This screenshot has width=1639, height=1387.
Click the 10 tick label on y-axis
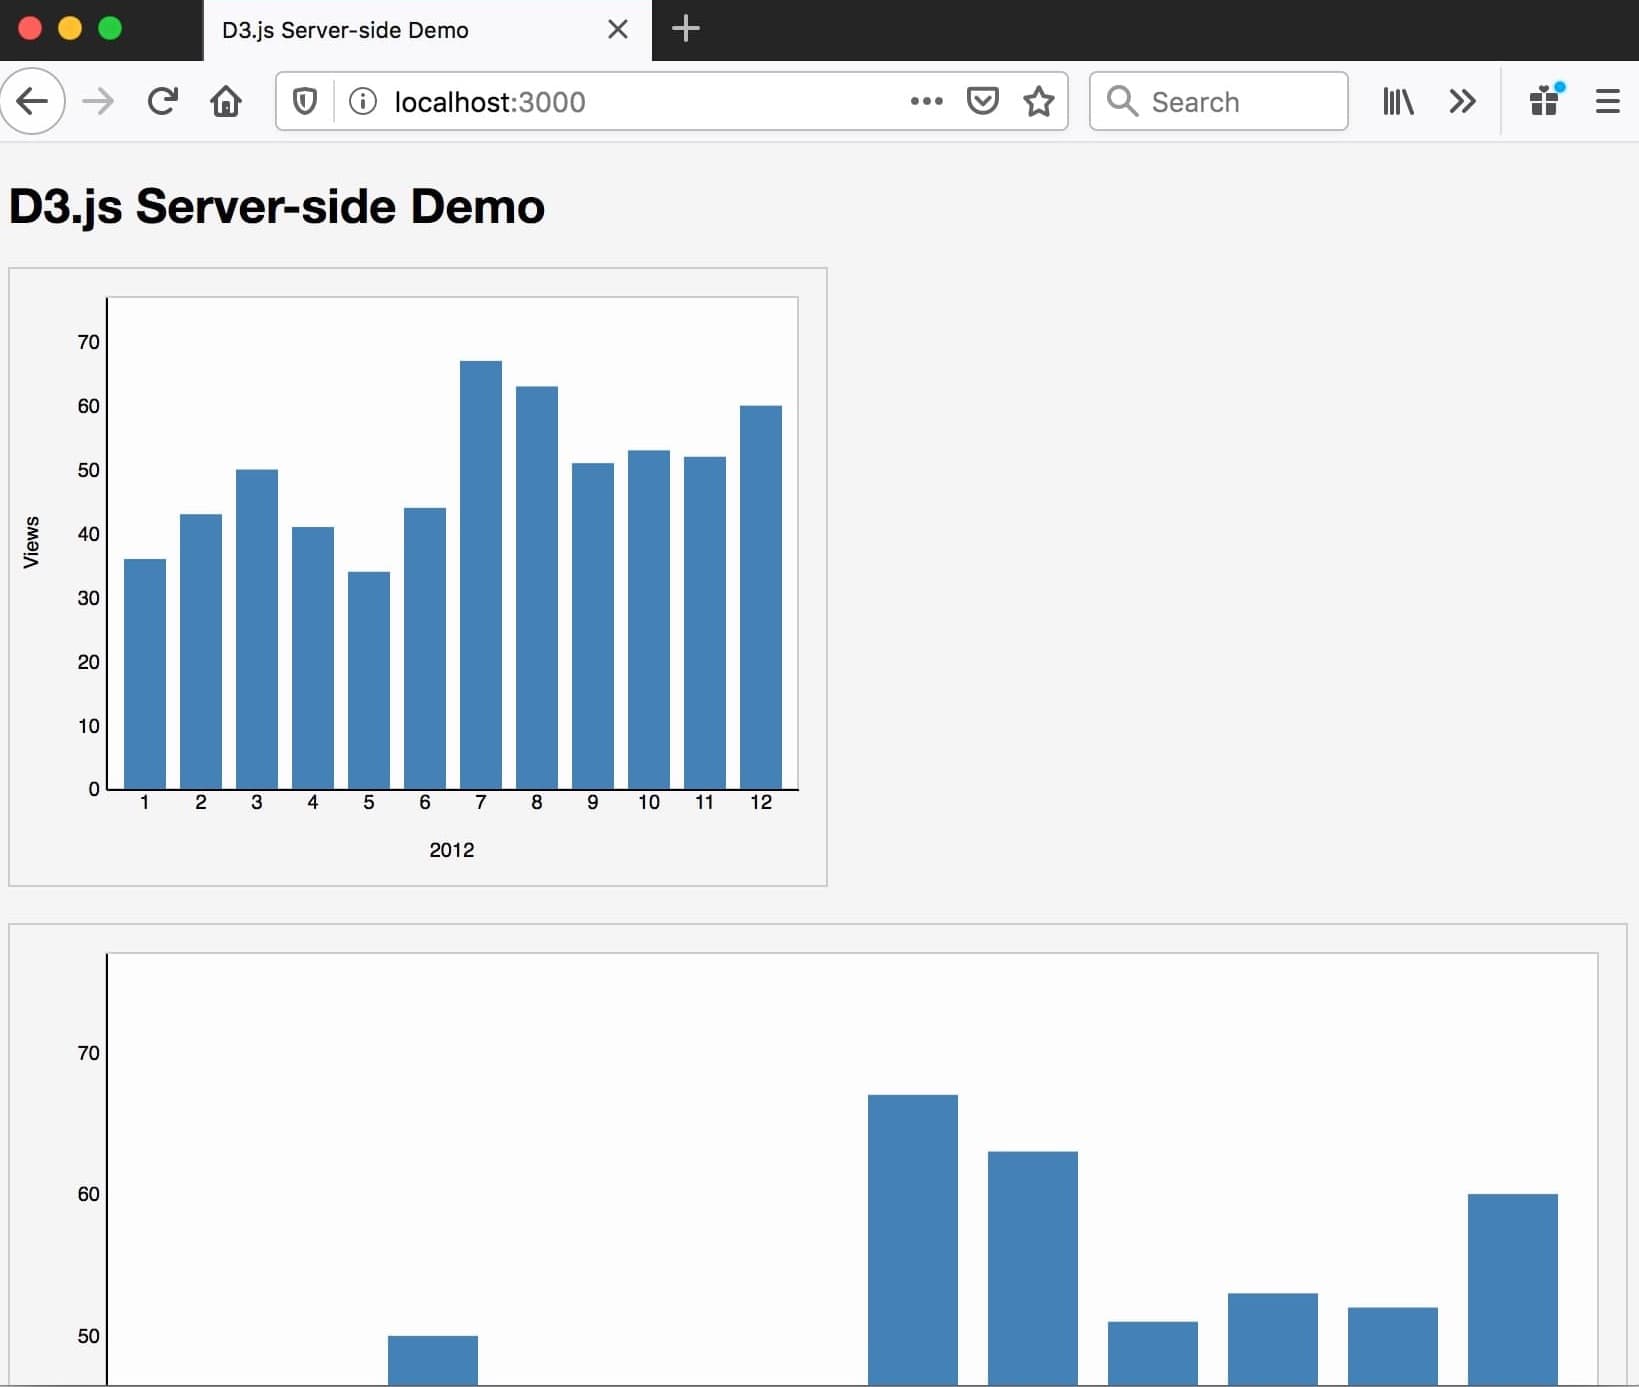coord(89,726)
